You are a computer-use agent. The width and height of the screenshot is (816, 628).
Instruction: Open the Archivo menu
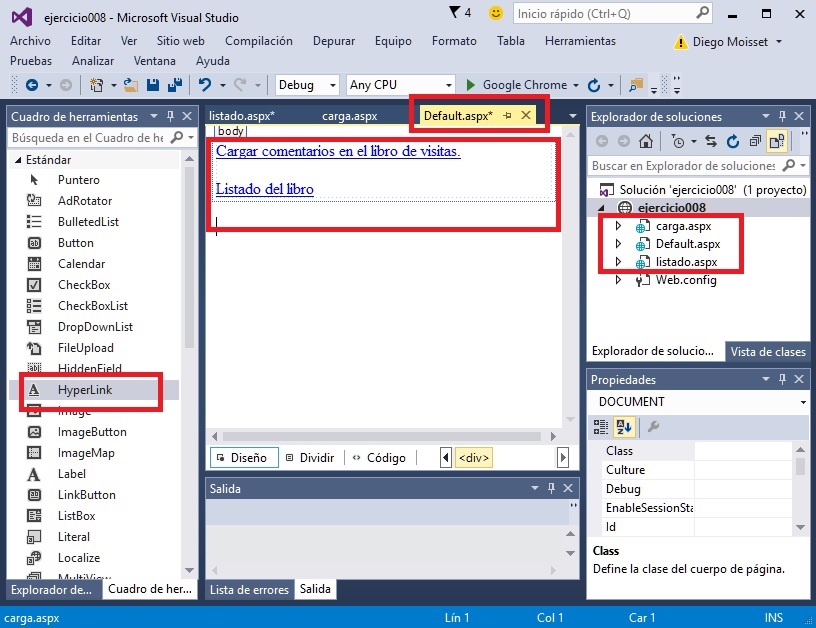coord(30,41)
